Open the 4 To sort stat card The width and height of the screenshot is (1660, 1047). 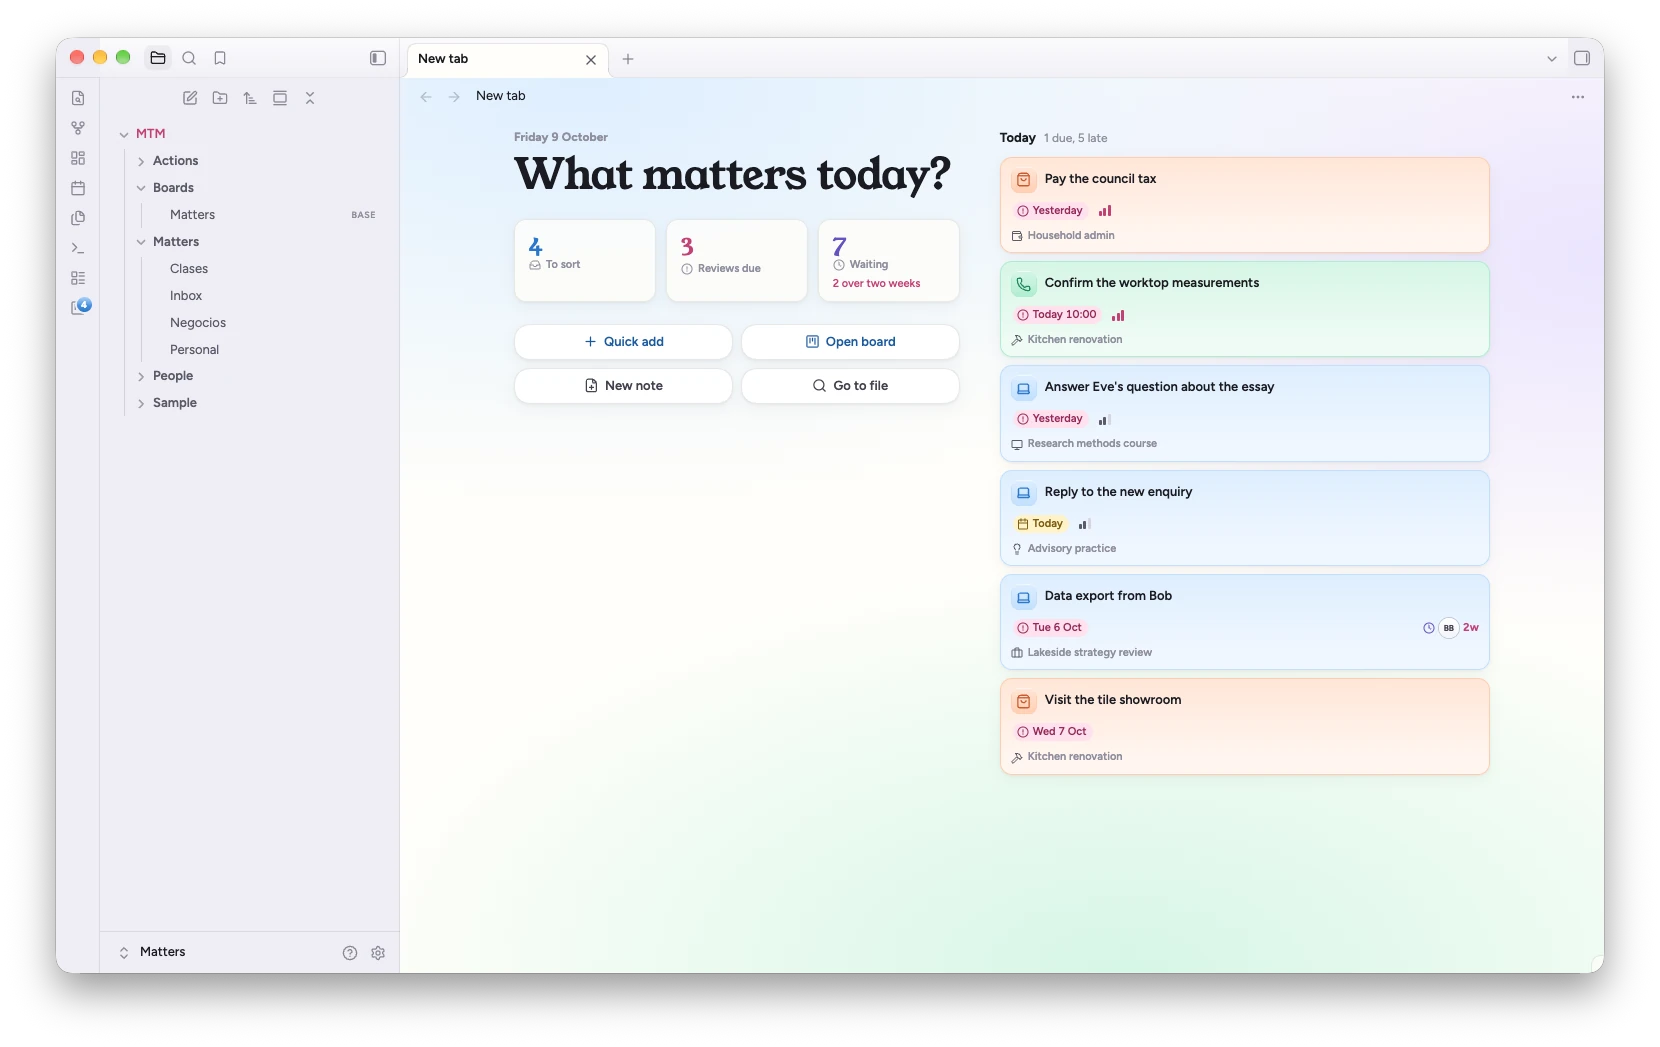tap(585, 260)
